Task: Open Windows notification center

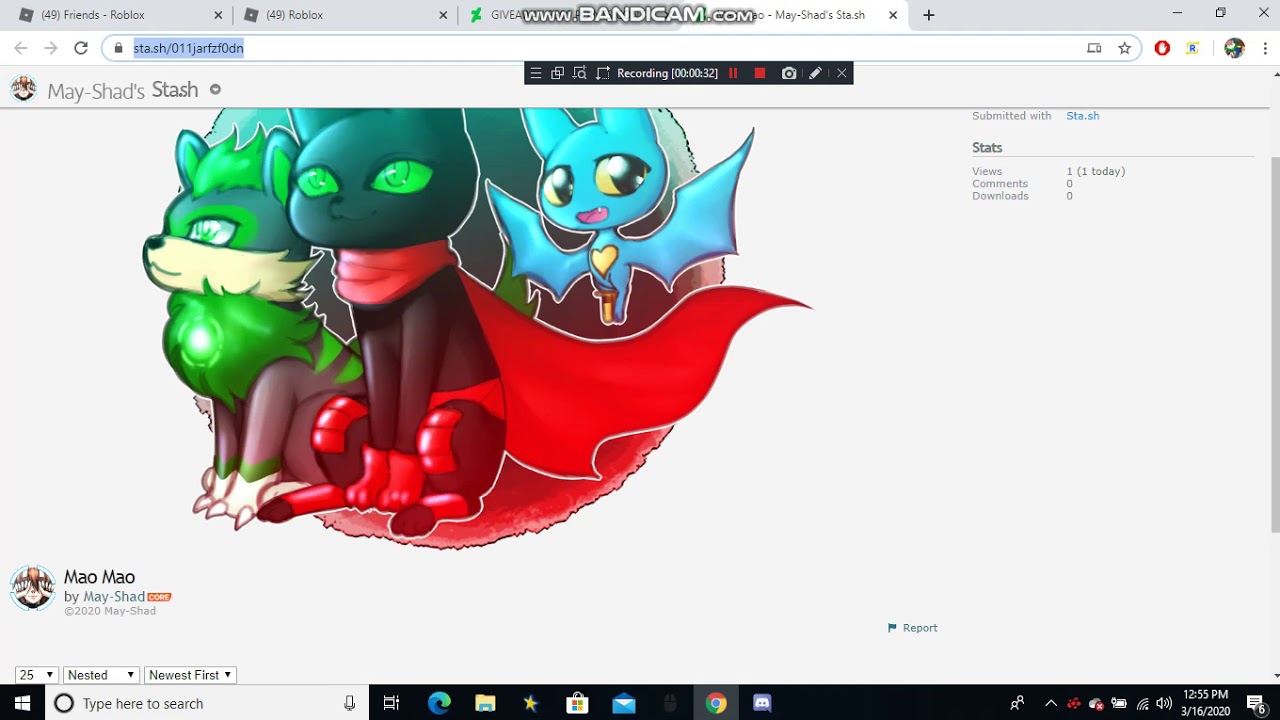Action: point(1257,703)
